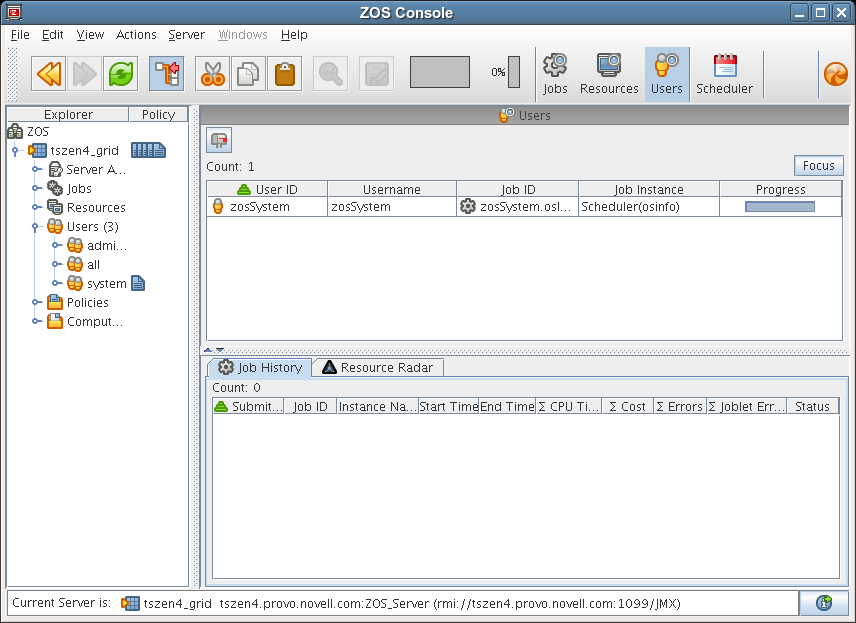Click the forward double-arrow toolbar icon
This screenshot has height=623, width=856.
click(84, 73)
